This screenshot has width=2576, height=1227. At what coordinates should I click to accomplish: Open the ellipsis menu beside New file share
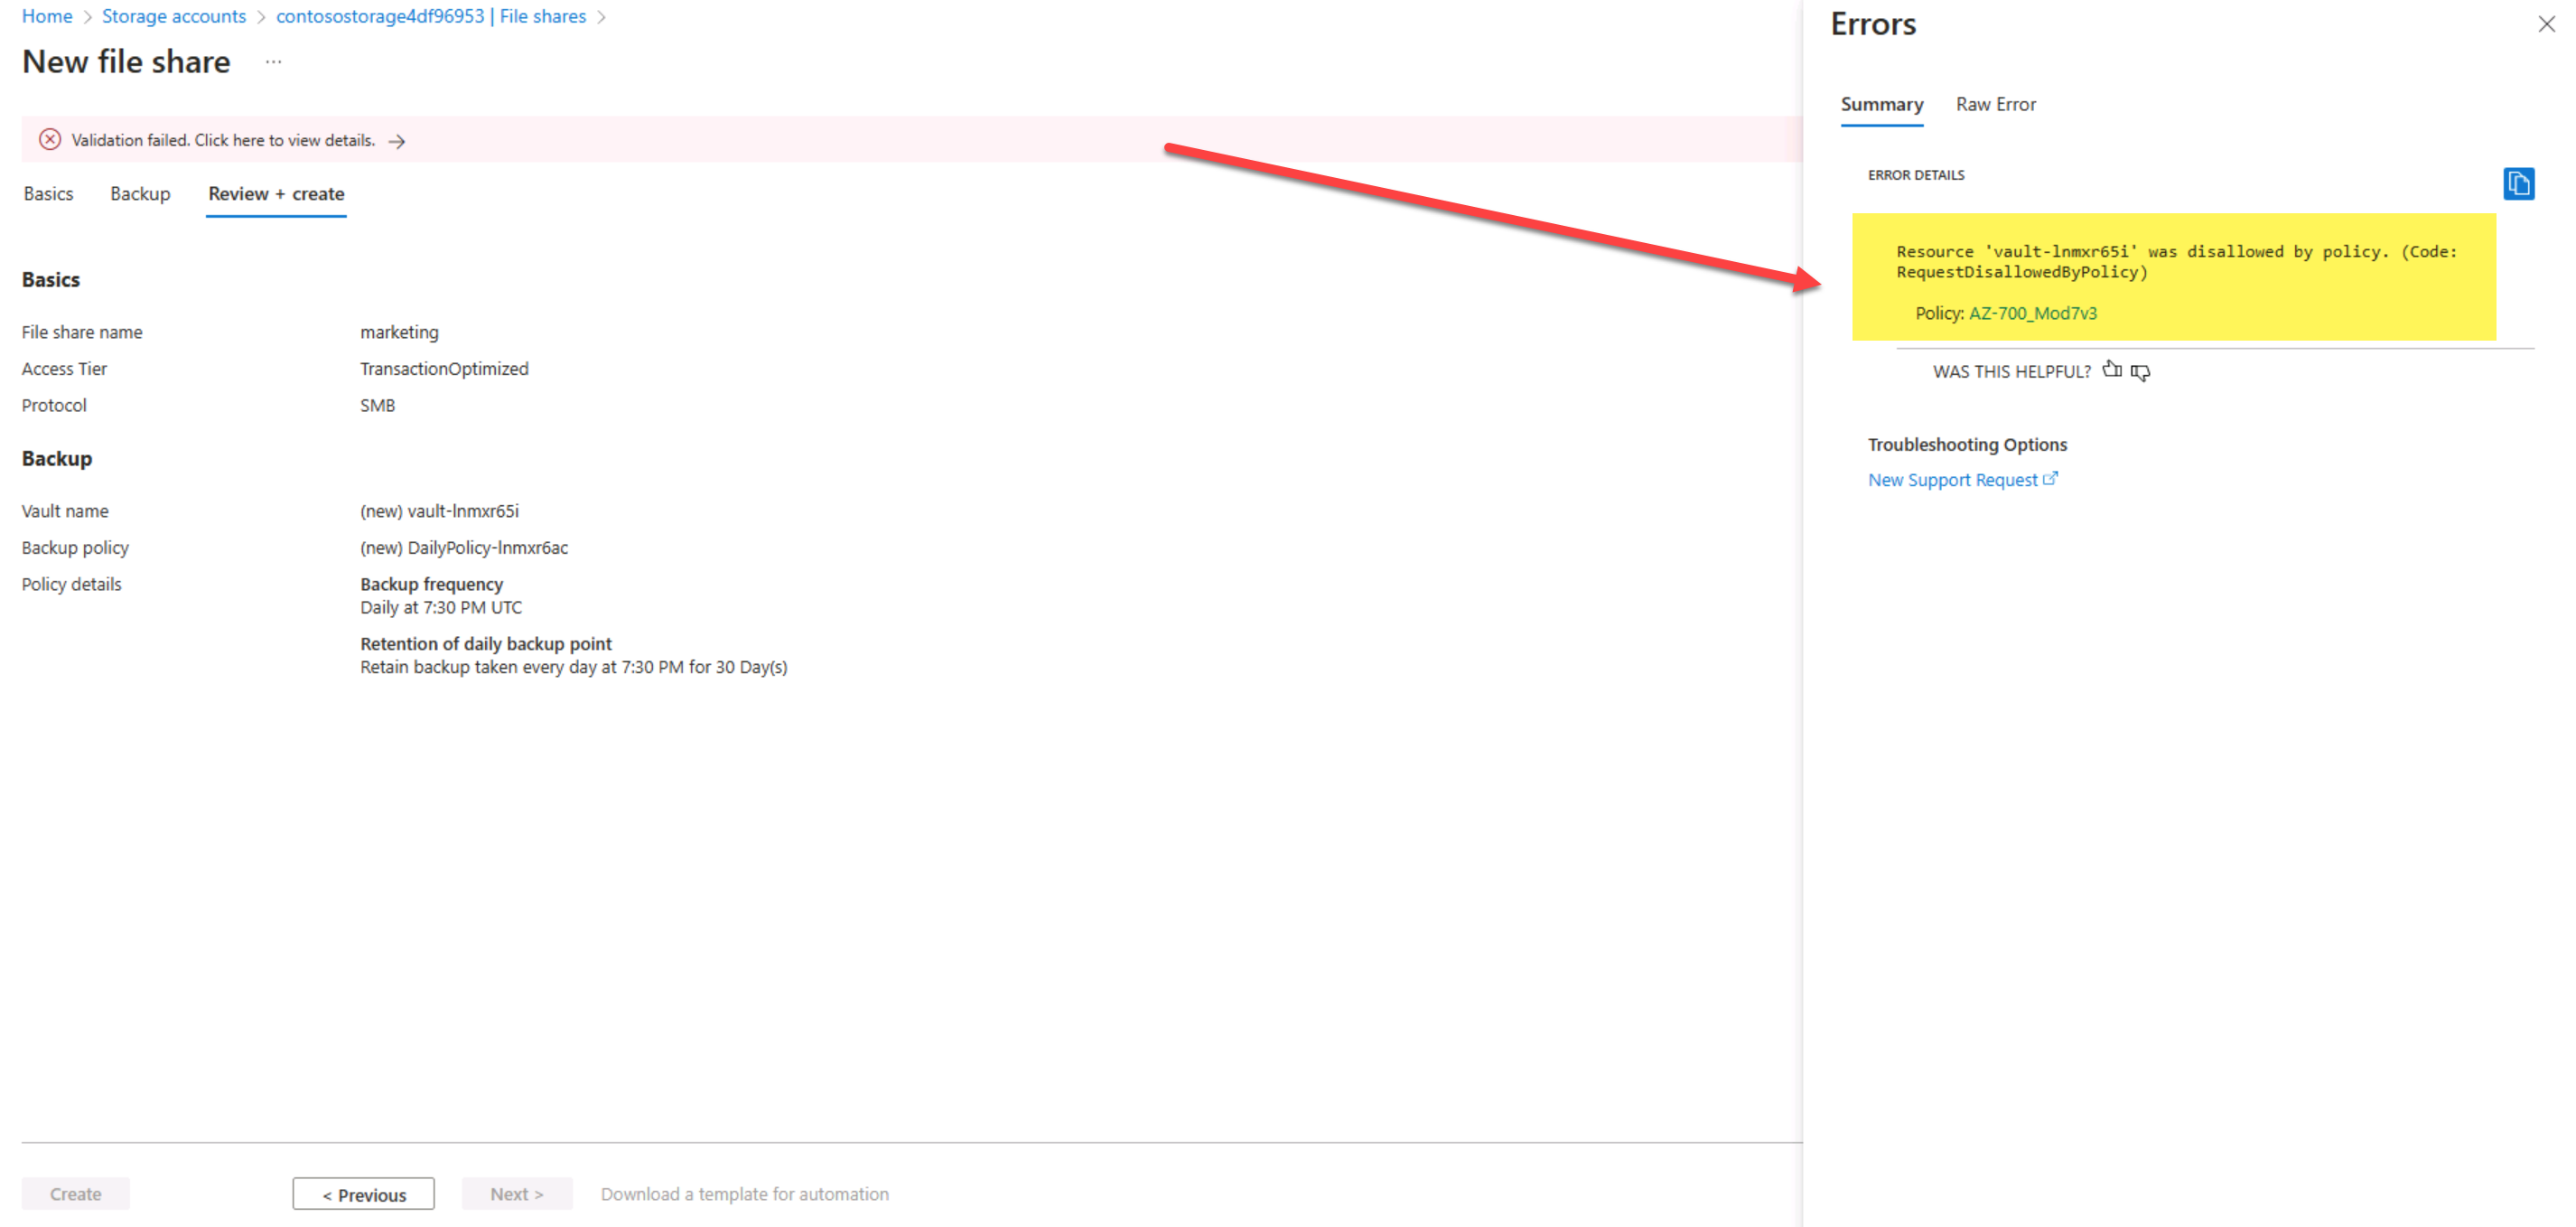click(273, 61)
